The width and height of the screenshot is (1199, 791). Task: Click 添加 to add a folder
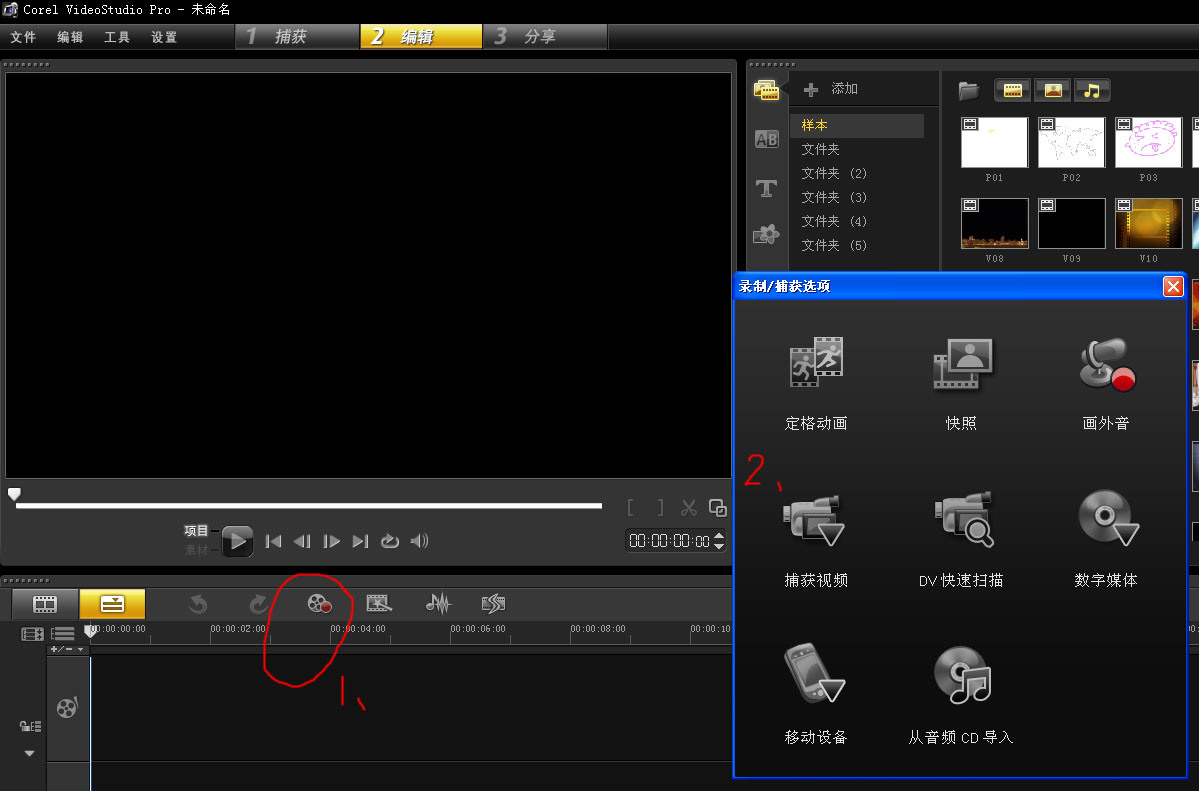point(831,89)
